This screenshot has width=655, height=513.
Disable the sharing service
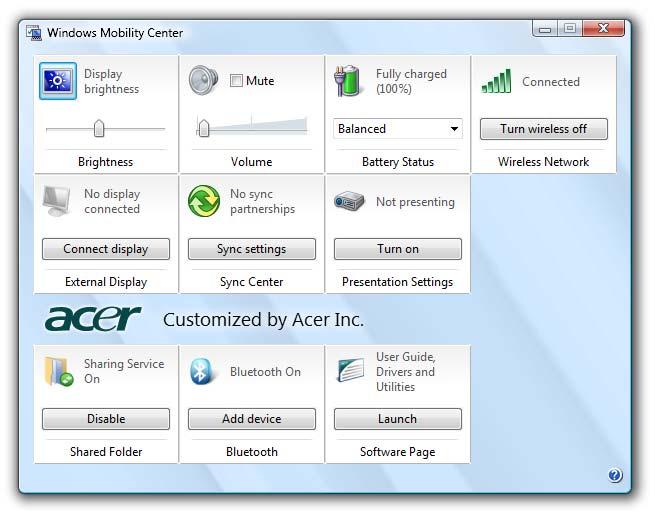(106, 419)
